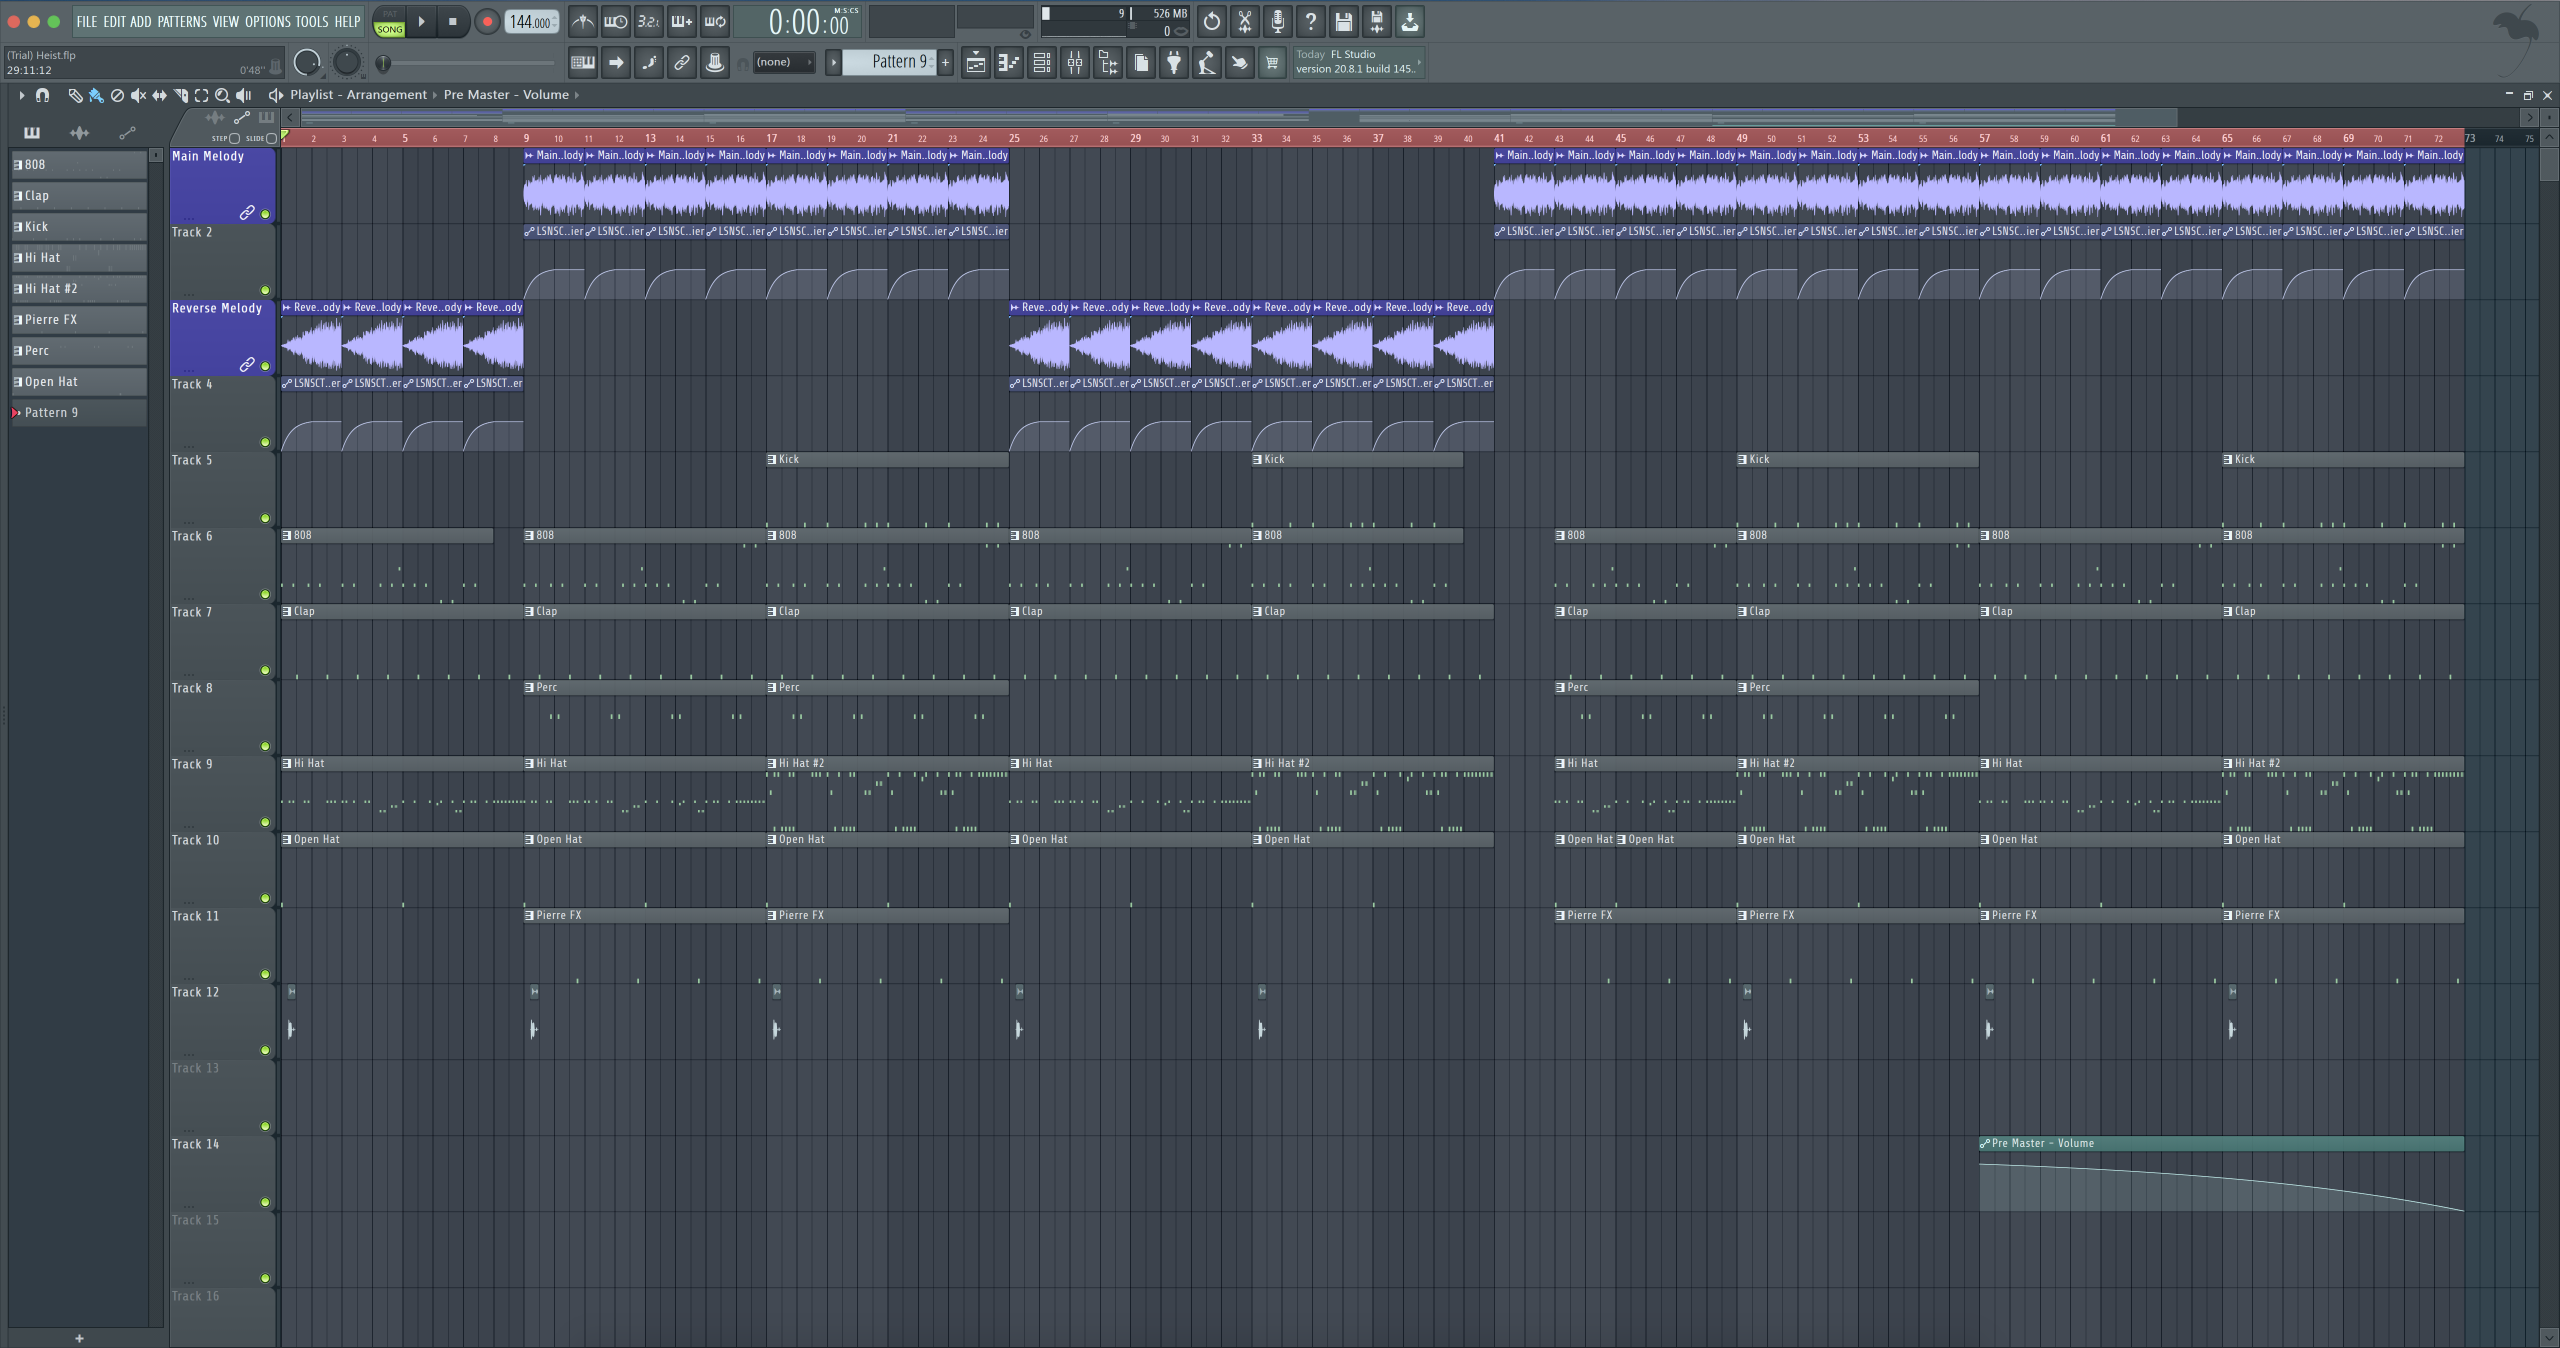
Task: Open the Piano roll view button
Action: pyautogui.click(x=1008, y=63)
